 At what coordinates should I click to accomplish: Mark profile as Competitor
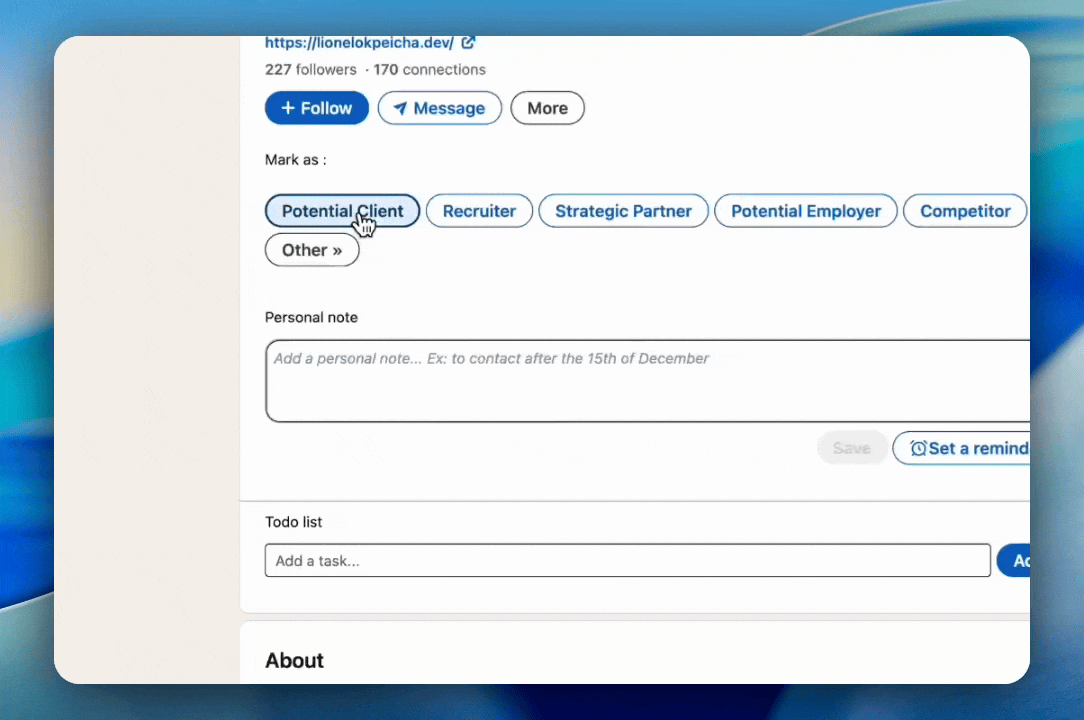[964, 211]
